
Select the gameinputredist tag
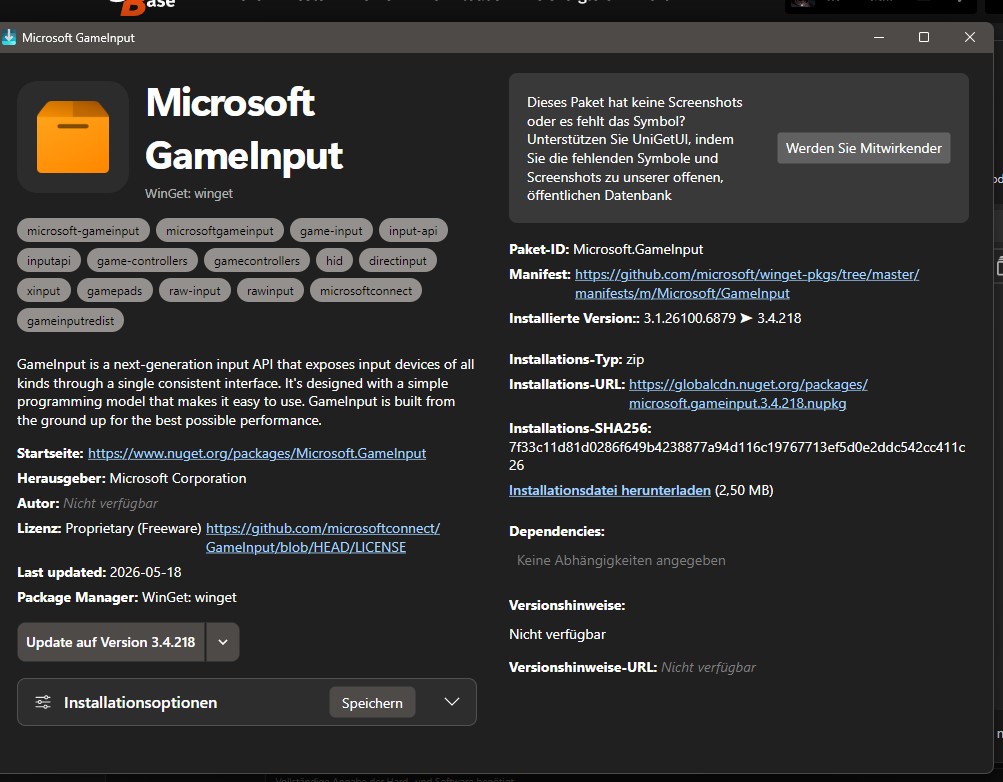click(x=70, y=321)
